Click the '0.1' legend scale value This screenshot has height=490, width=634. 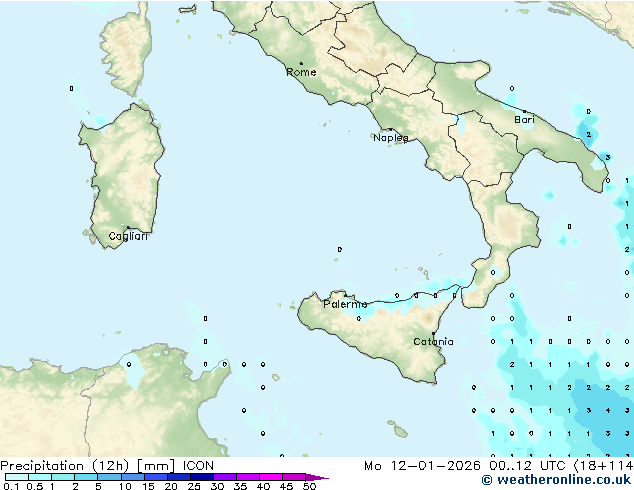[x=11, y=486]
